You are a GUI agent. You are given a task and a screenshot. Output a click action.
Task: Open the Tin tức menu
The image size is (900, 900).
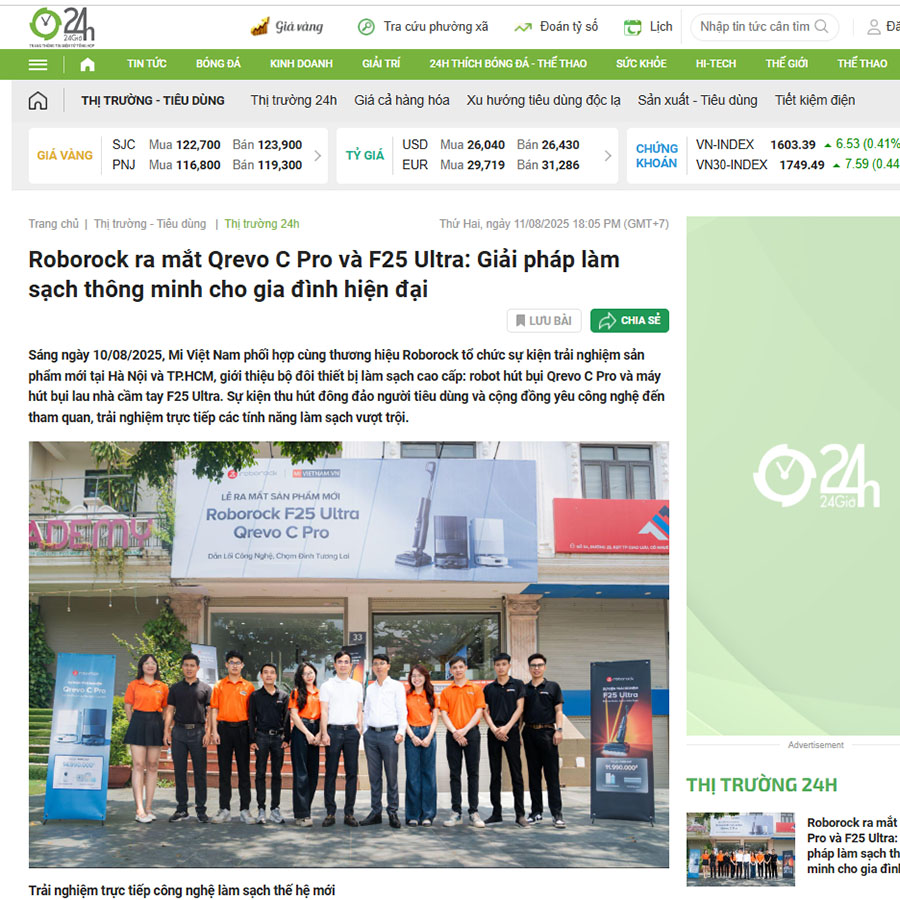147,64
